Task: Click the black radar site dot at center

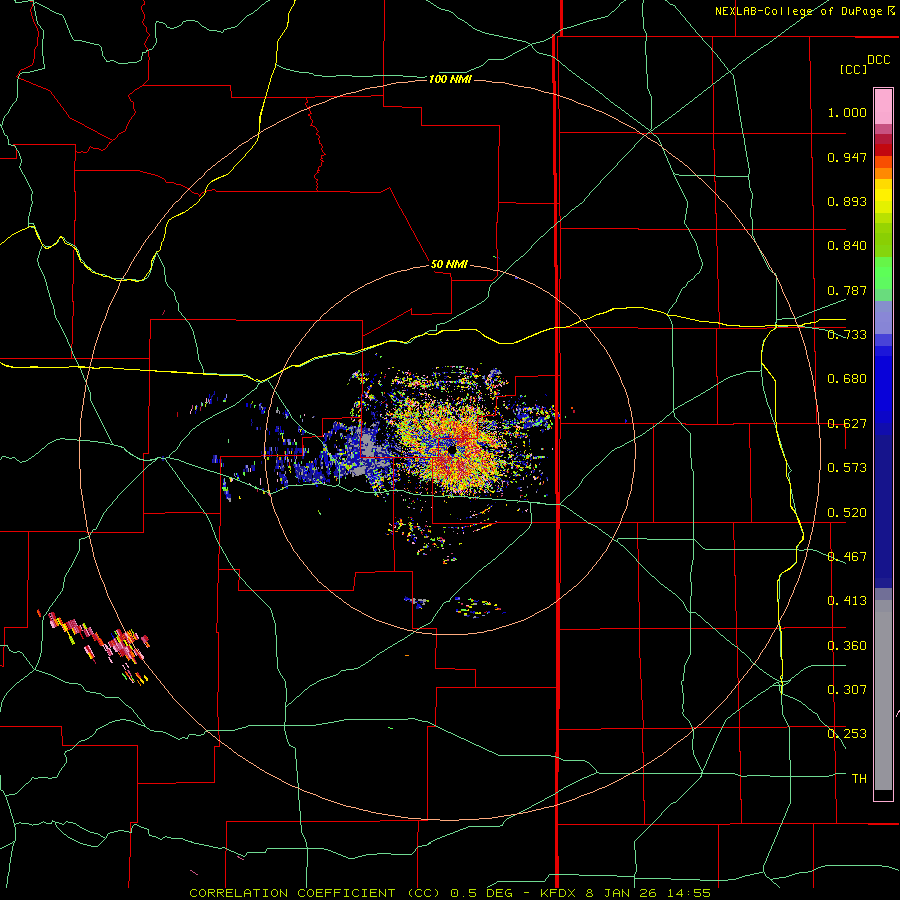Action: point(452,451)
